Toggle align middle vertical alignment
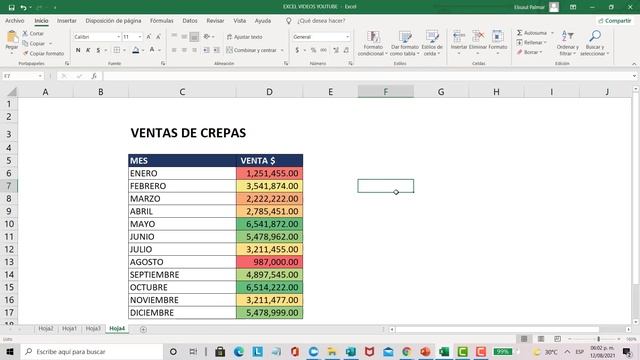This screenshot has width=640, height=360. click(x=184, y=36)
